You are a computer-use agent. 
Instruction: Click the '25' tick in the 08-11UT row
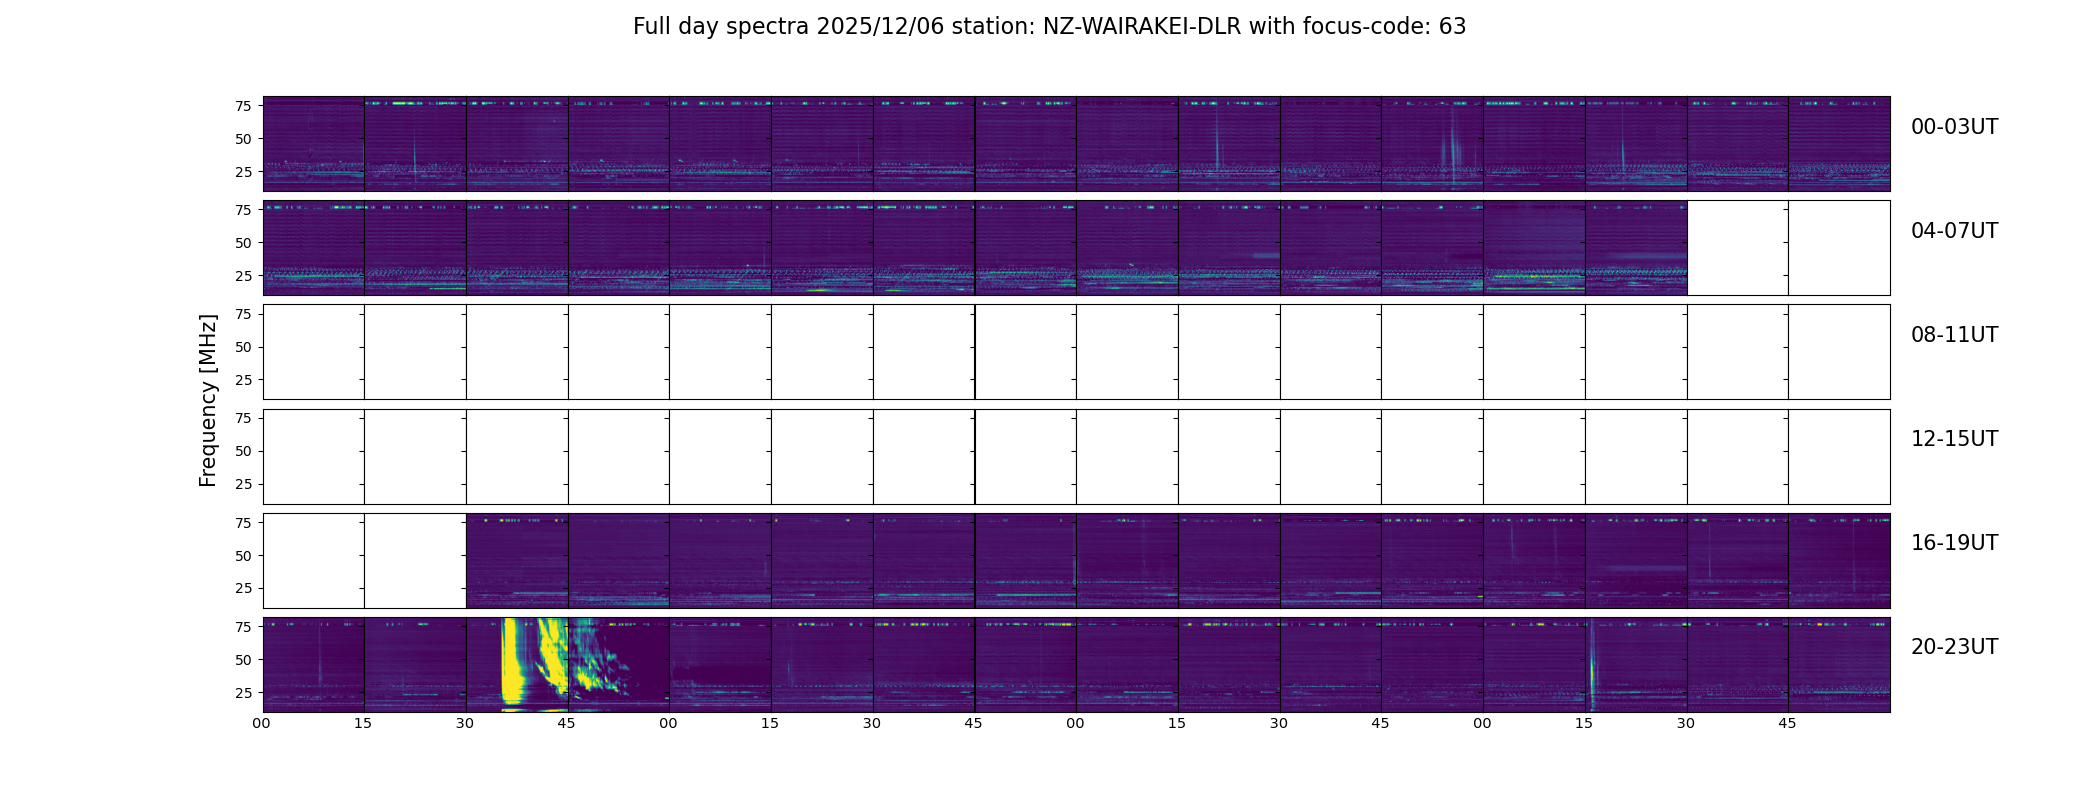(x=243, y=380)
